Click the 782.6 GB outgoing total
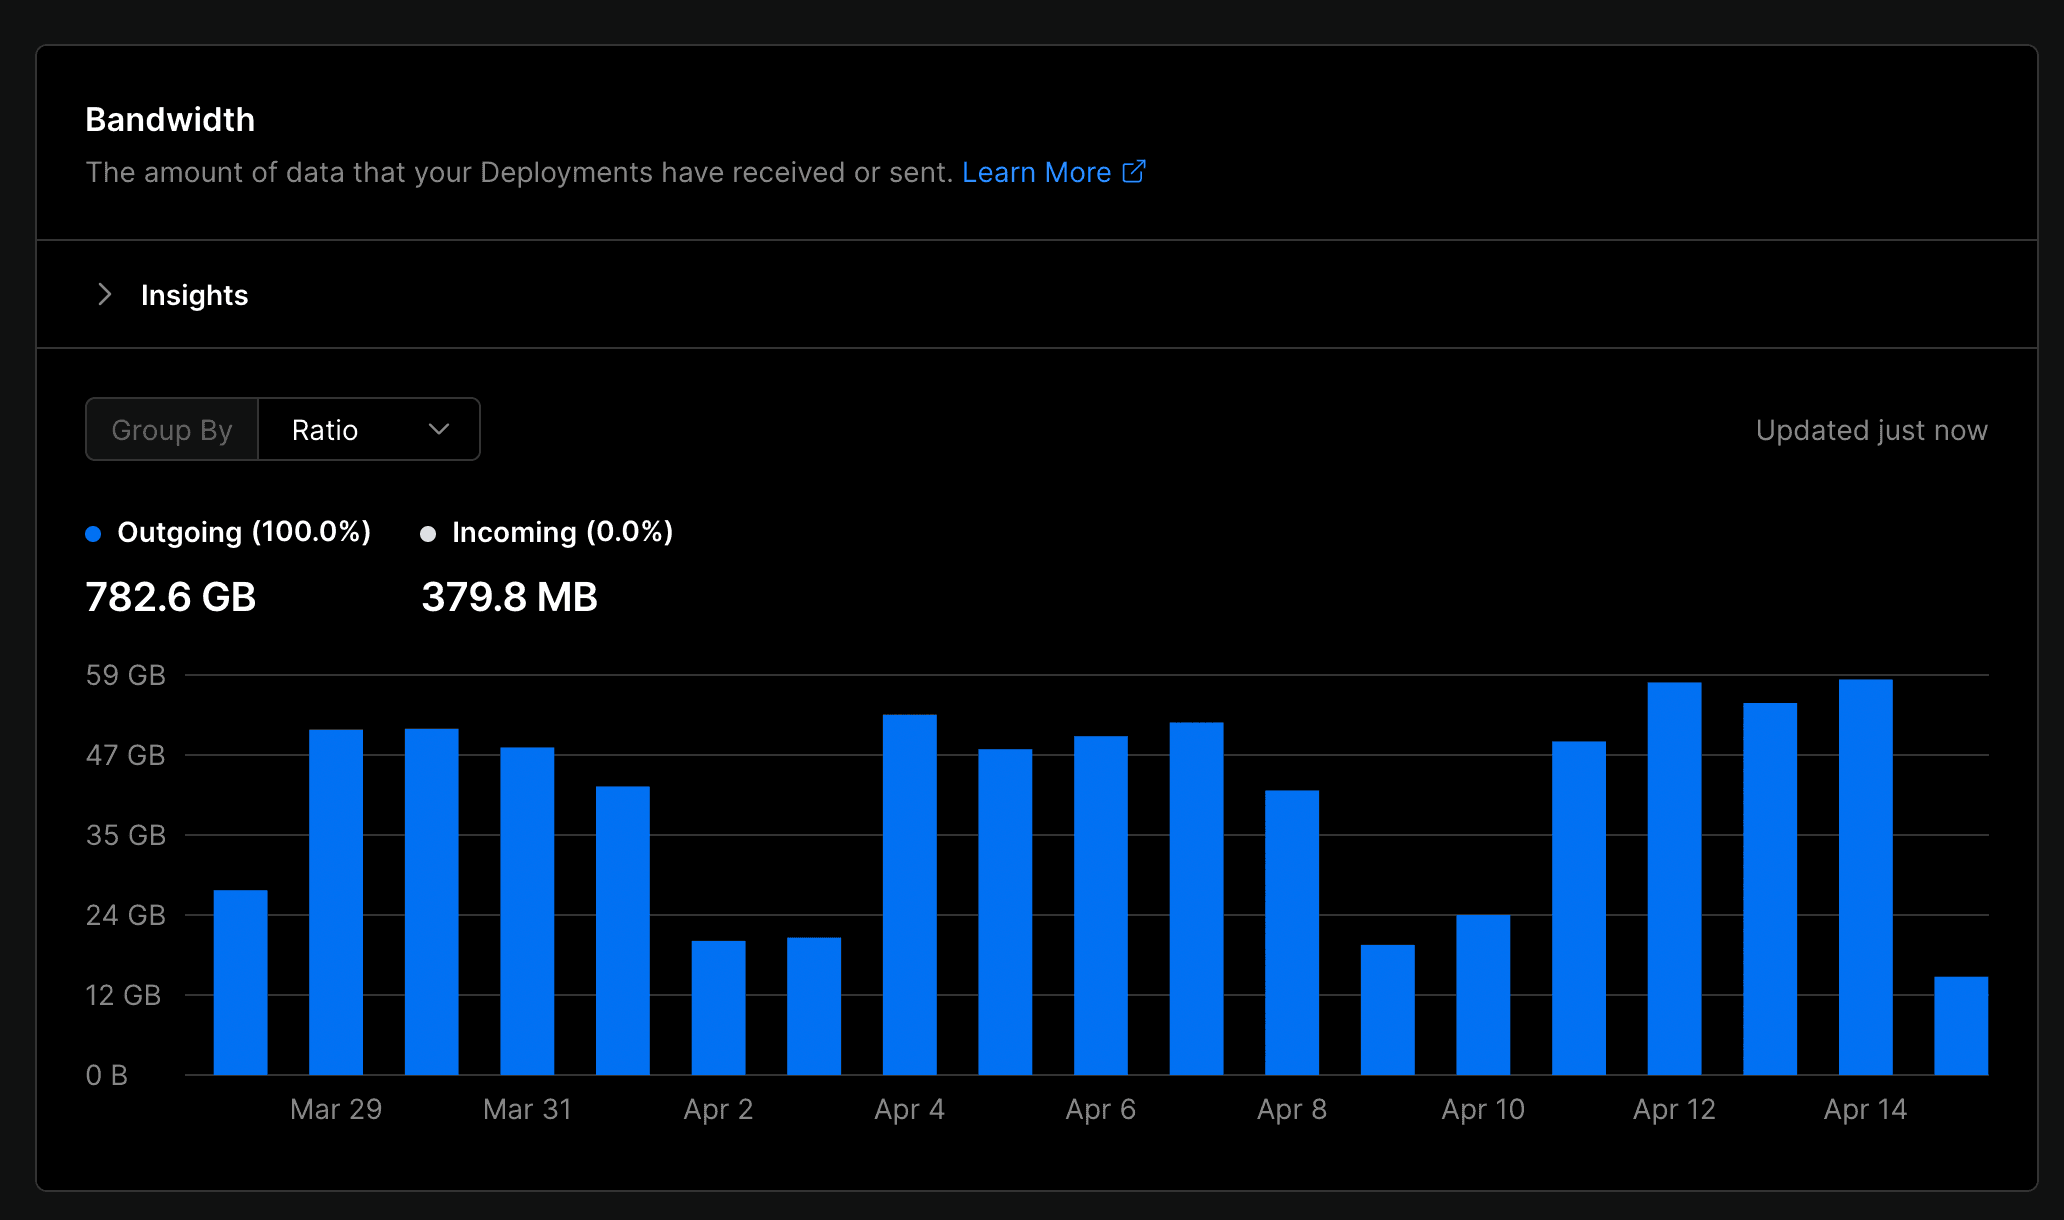The image size is (2064, 1220). (171, 597)
